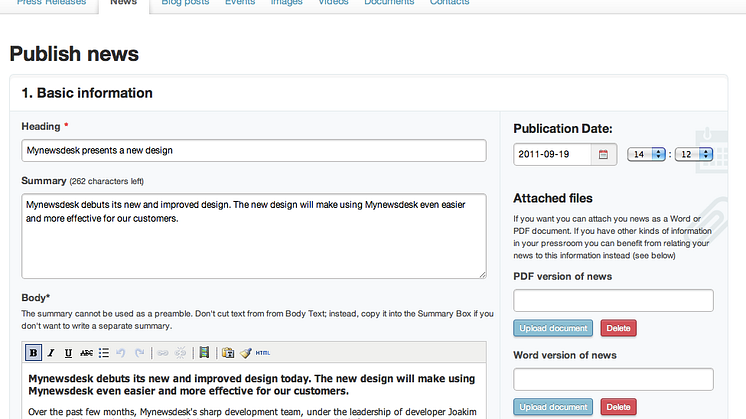Open the publication date calendar picker

click(x=603, y=155)
